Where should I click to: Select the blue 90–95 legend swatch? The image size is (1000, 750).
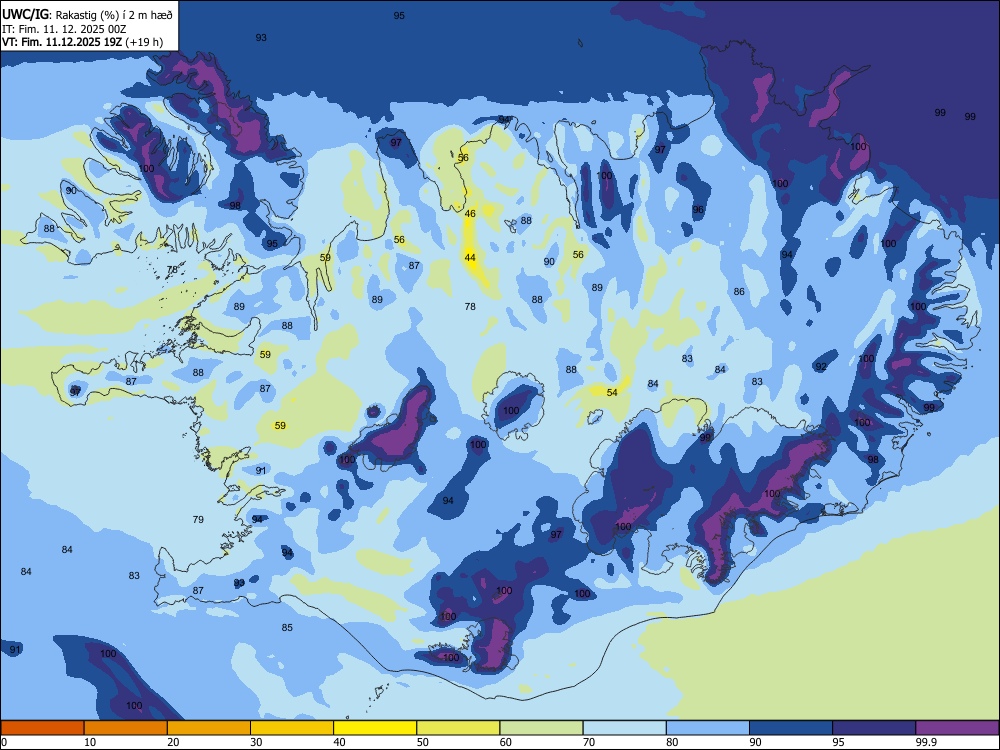tap(791, 728)
